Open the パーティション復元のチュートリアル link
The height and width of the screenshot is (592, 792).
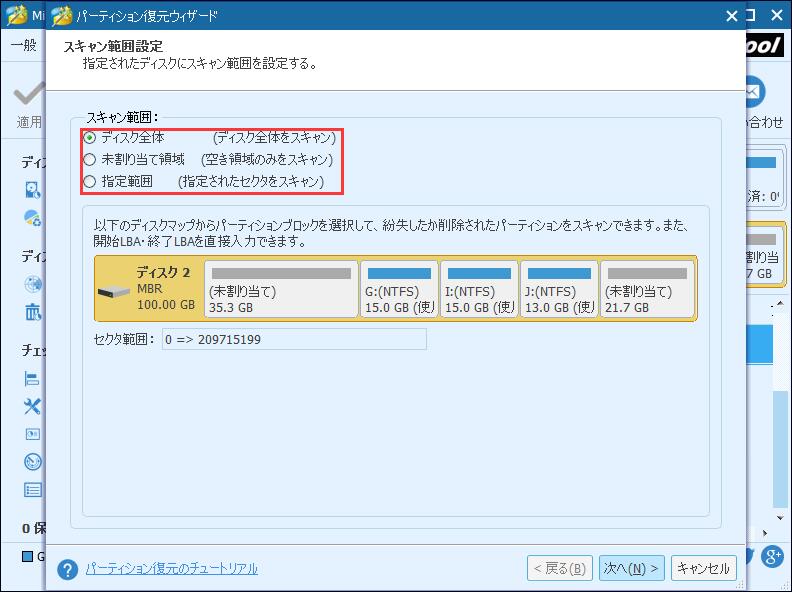pyautogui.click(x=171, y=568)
